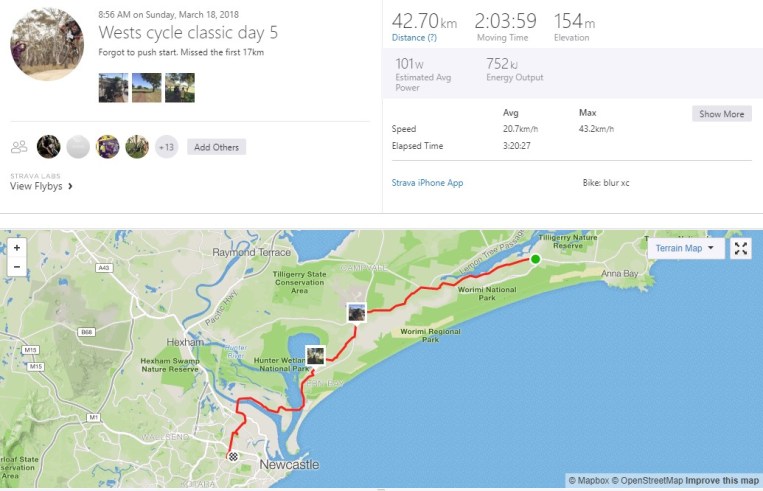
Task: Zoom in on the map
Action: [16, 248]
